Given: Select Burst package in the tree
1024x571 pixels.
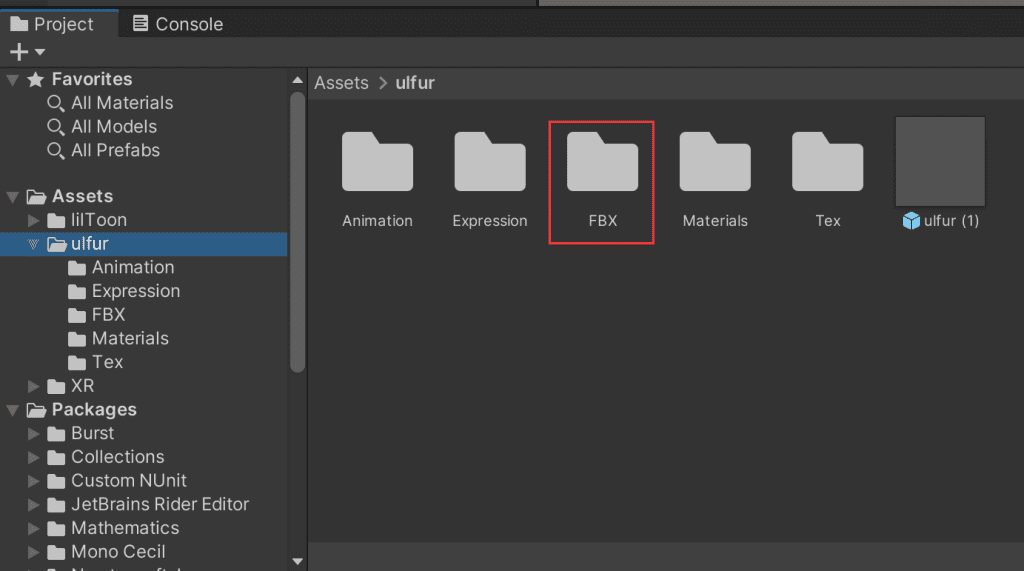Looking at the screenshot, I should (92, 433).
